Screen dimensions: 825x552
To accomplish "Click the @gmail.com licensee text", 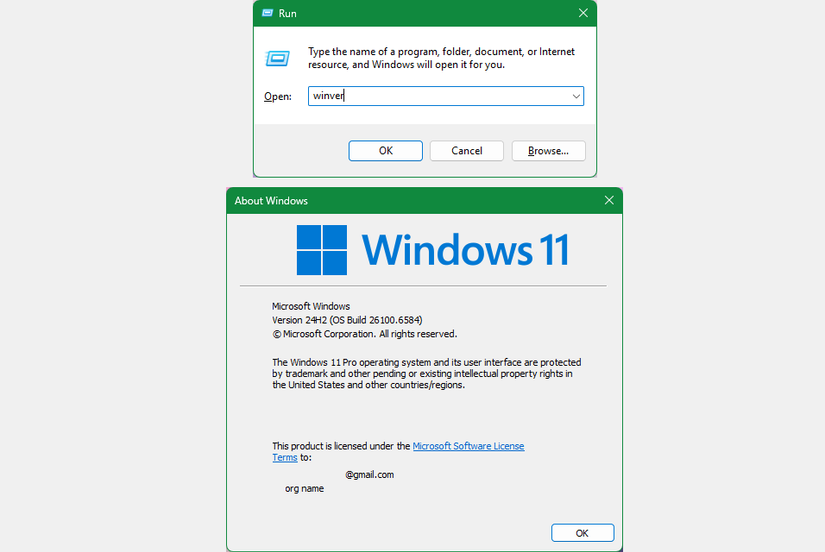I will [x=369, y=475].
